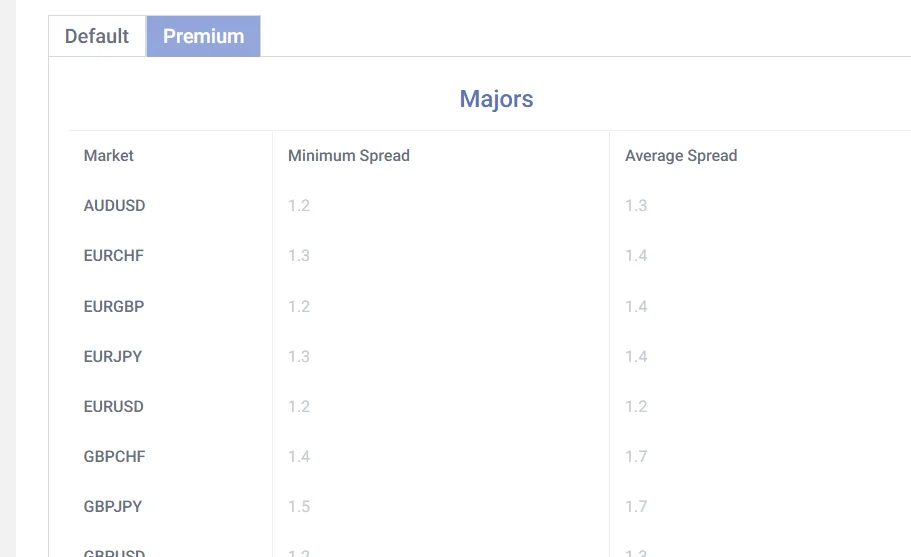Click the Majors section heading

click(496, 99)
